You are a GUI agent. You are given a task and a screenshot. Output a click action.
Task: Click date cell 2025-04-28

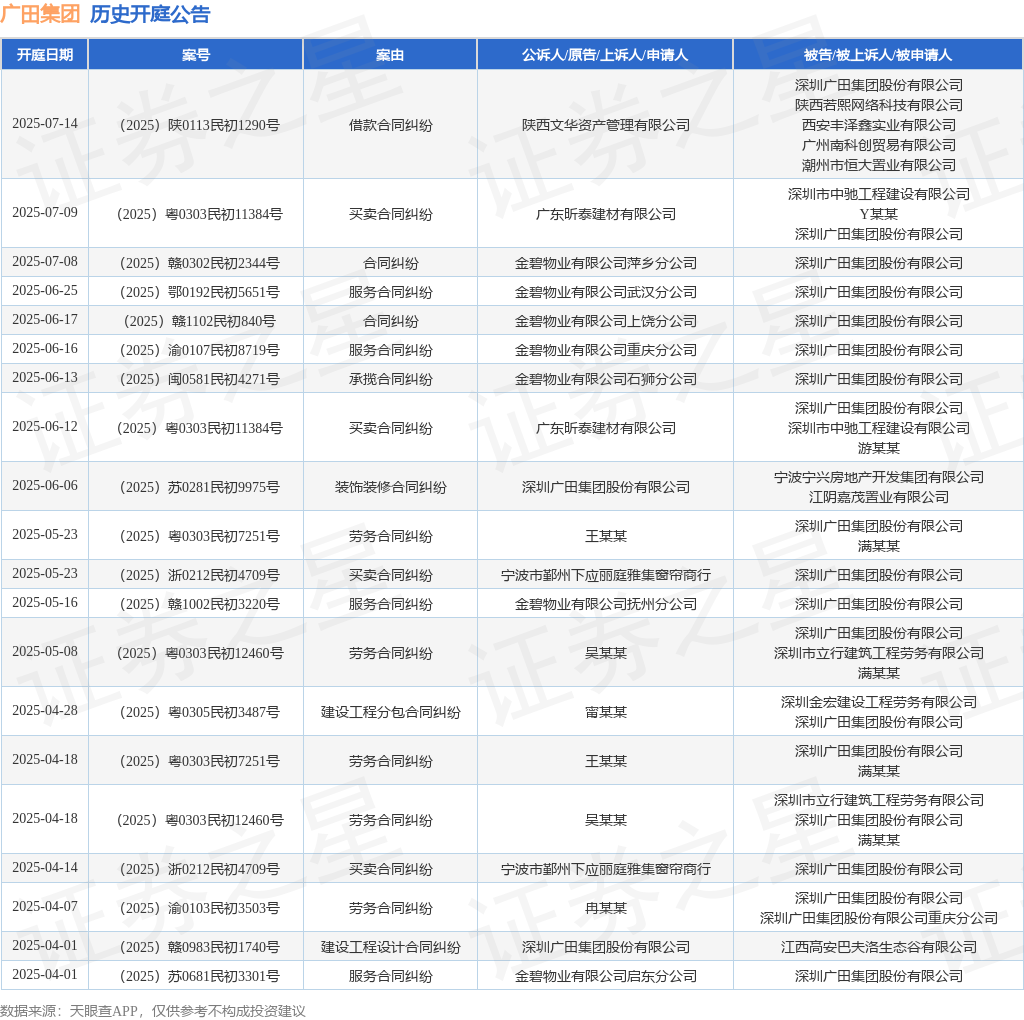coord(44,710)
